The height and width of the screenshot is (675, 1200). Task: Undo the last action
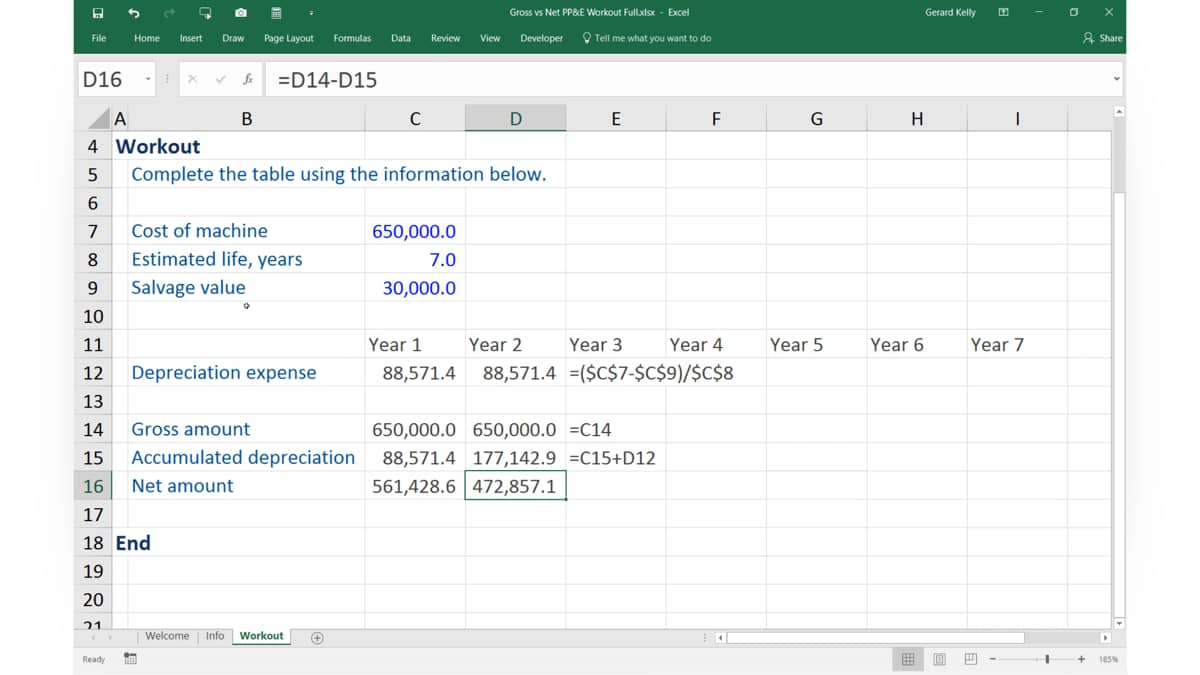click(133, 13)
